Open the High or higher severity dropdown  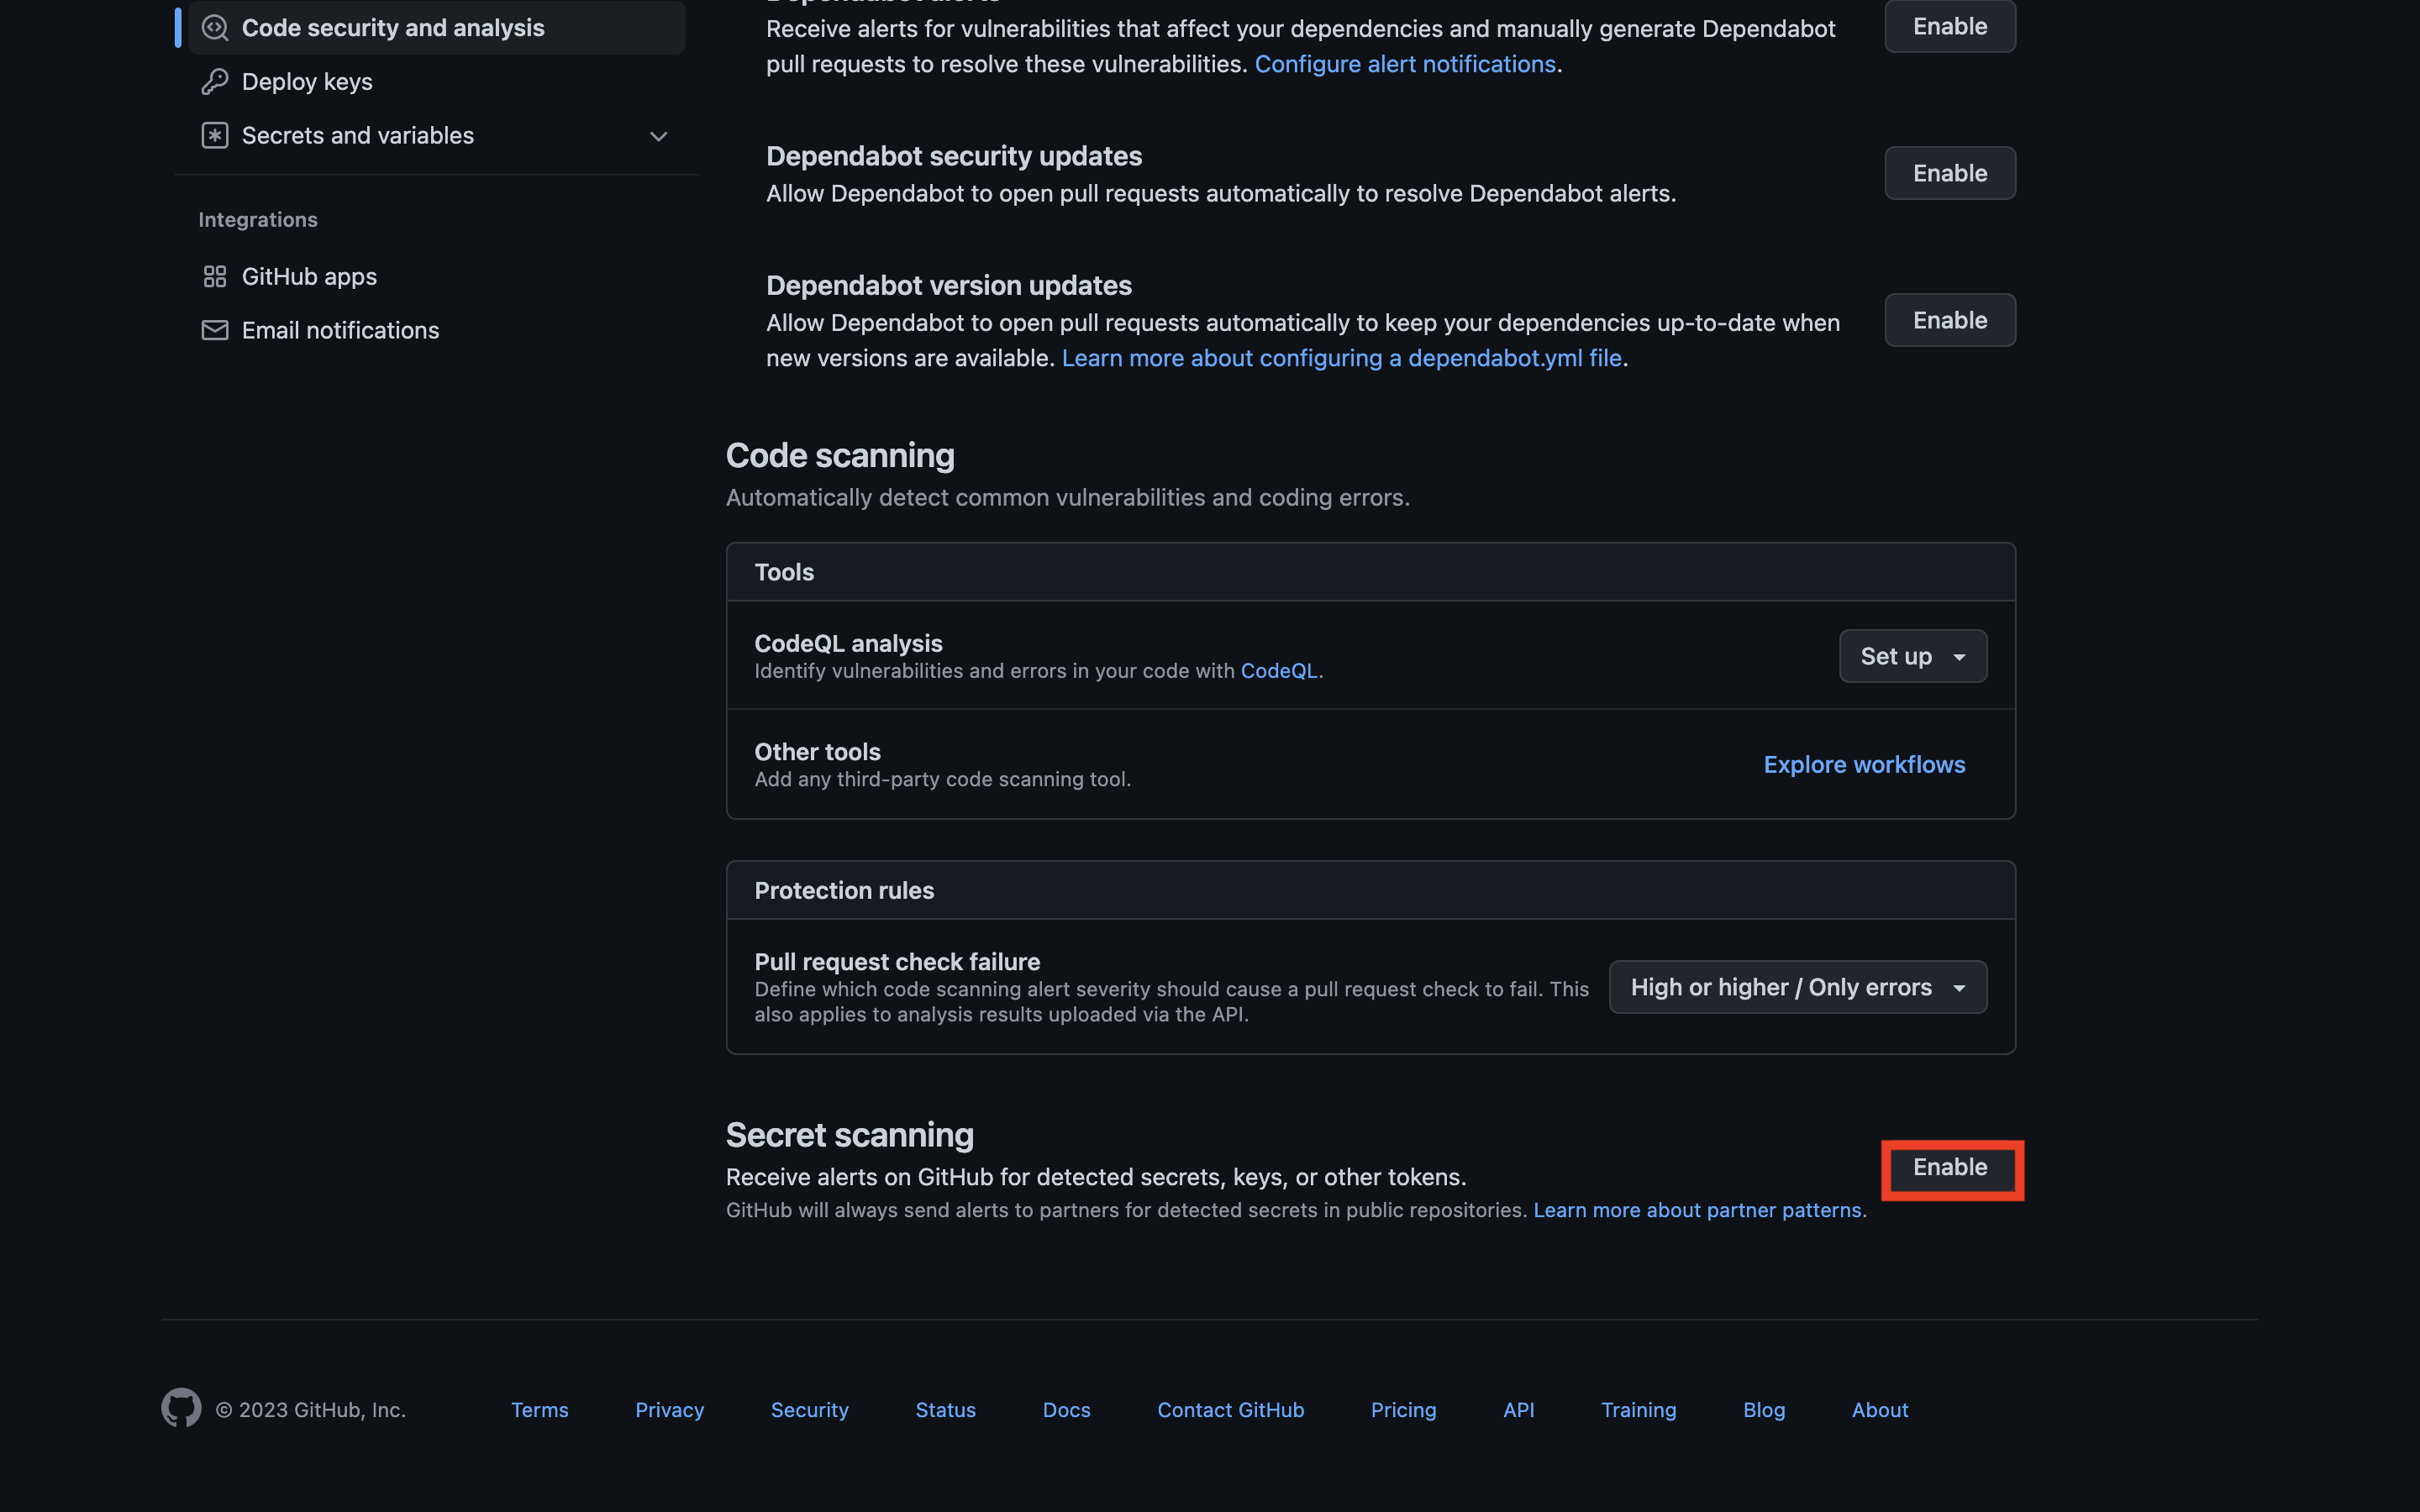pyautogui.click(x=1797, y=988)
